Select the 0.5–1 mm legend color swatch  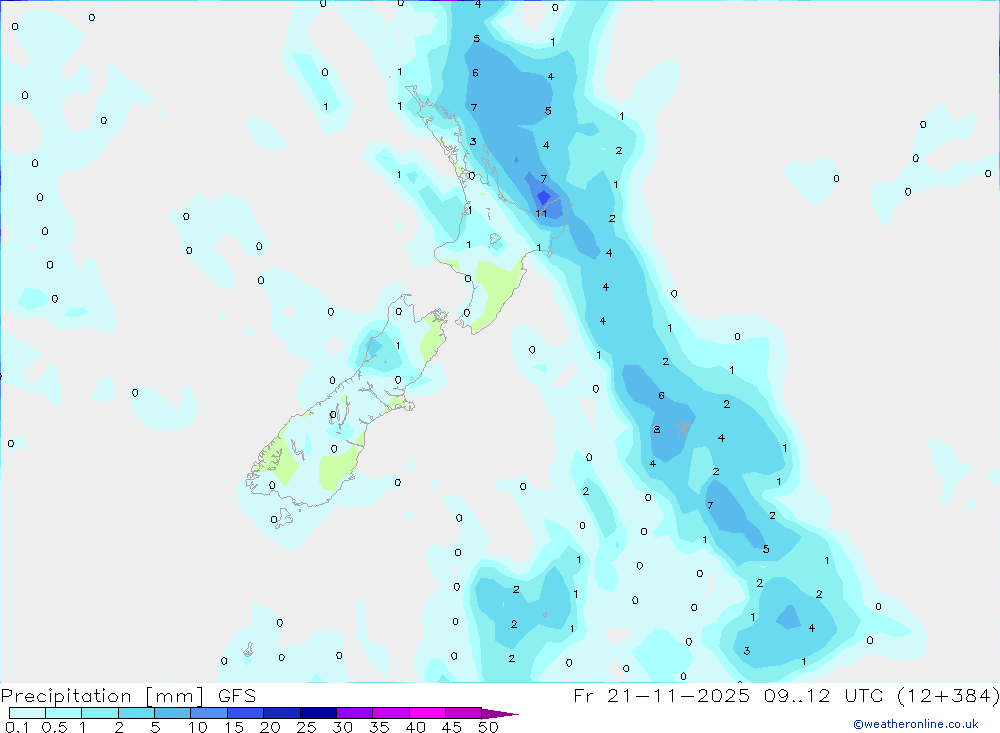click(63, 713)
